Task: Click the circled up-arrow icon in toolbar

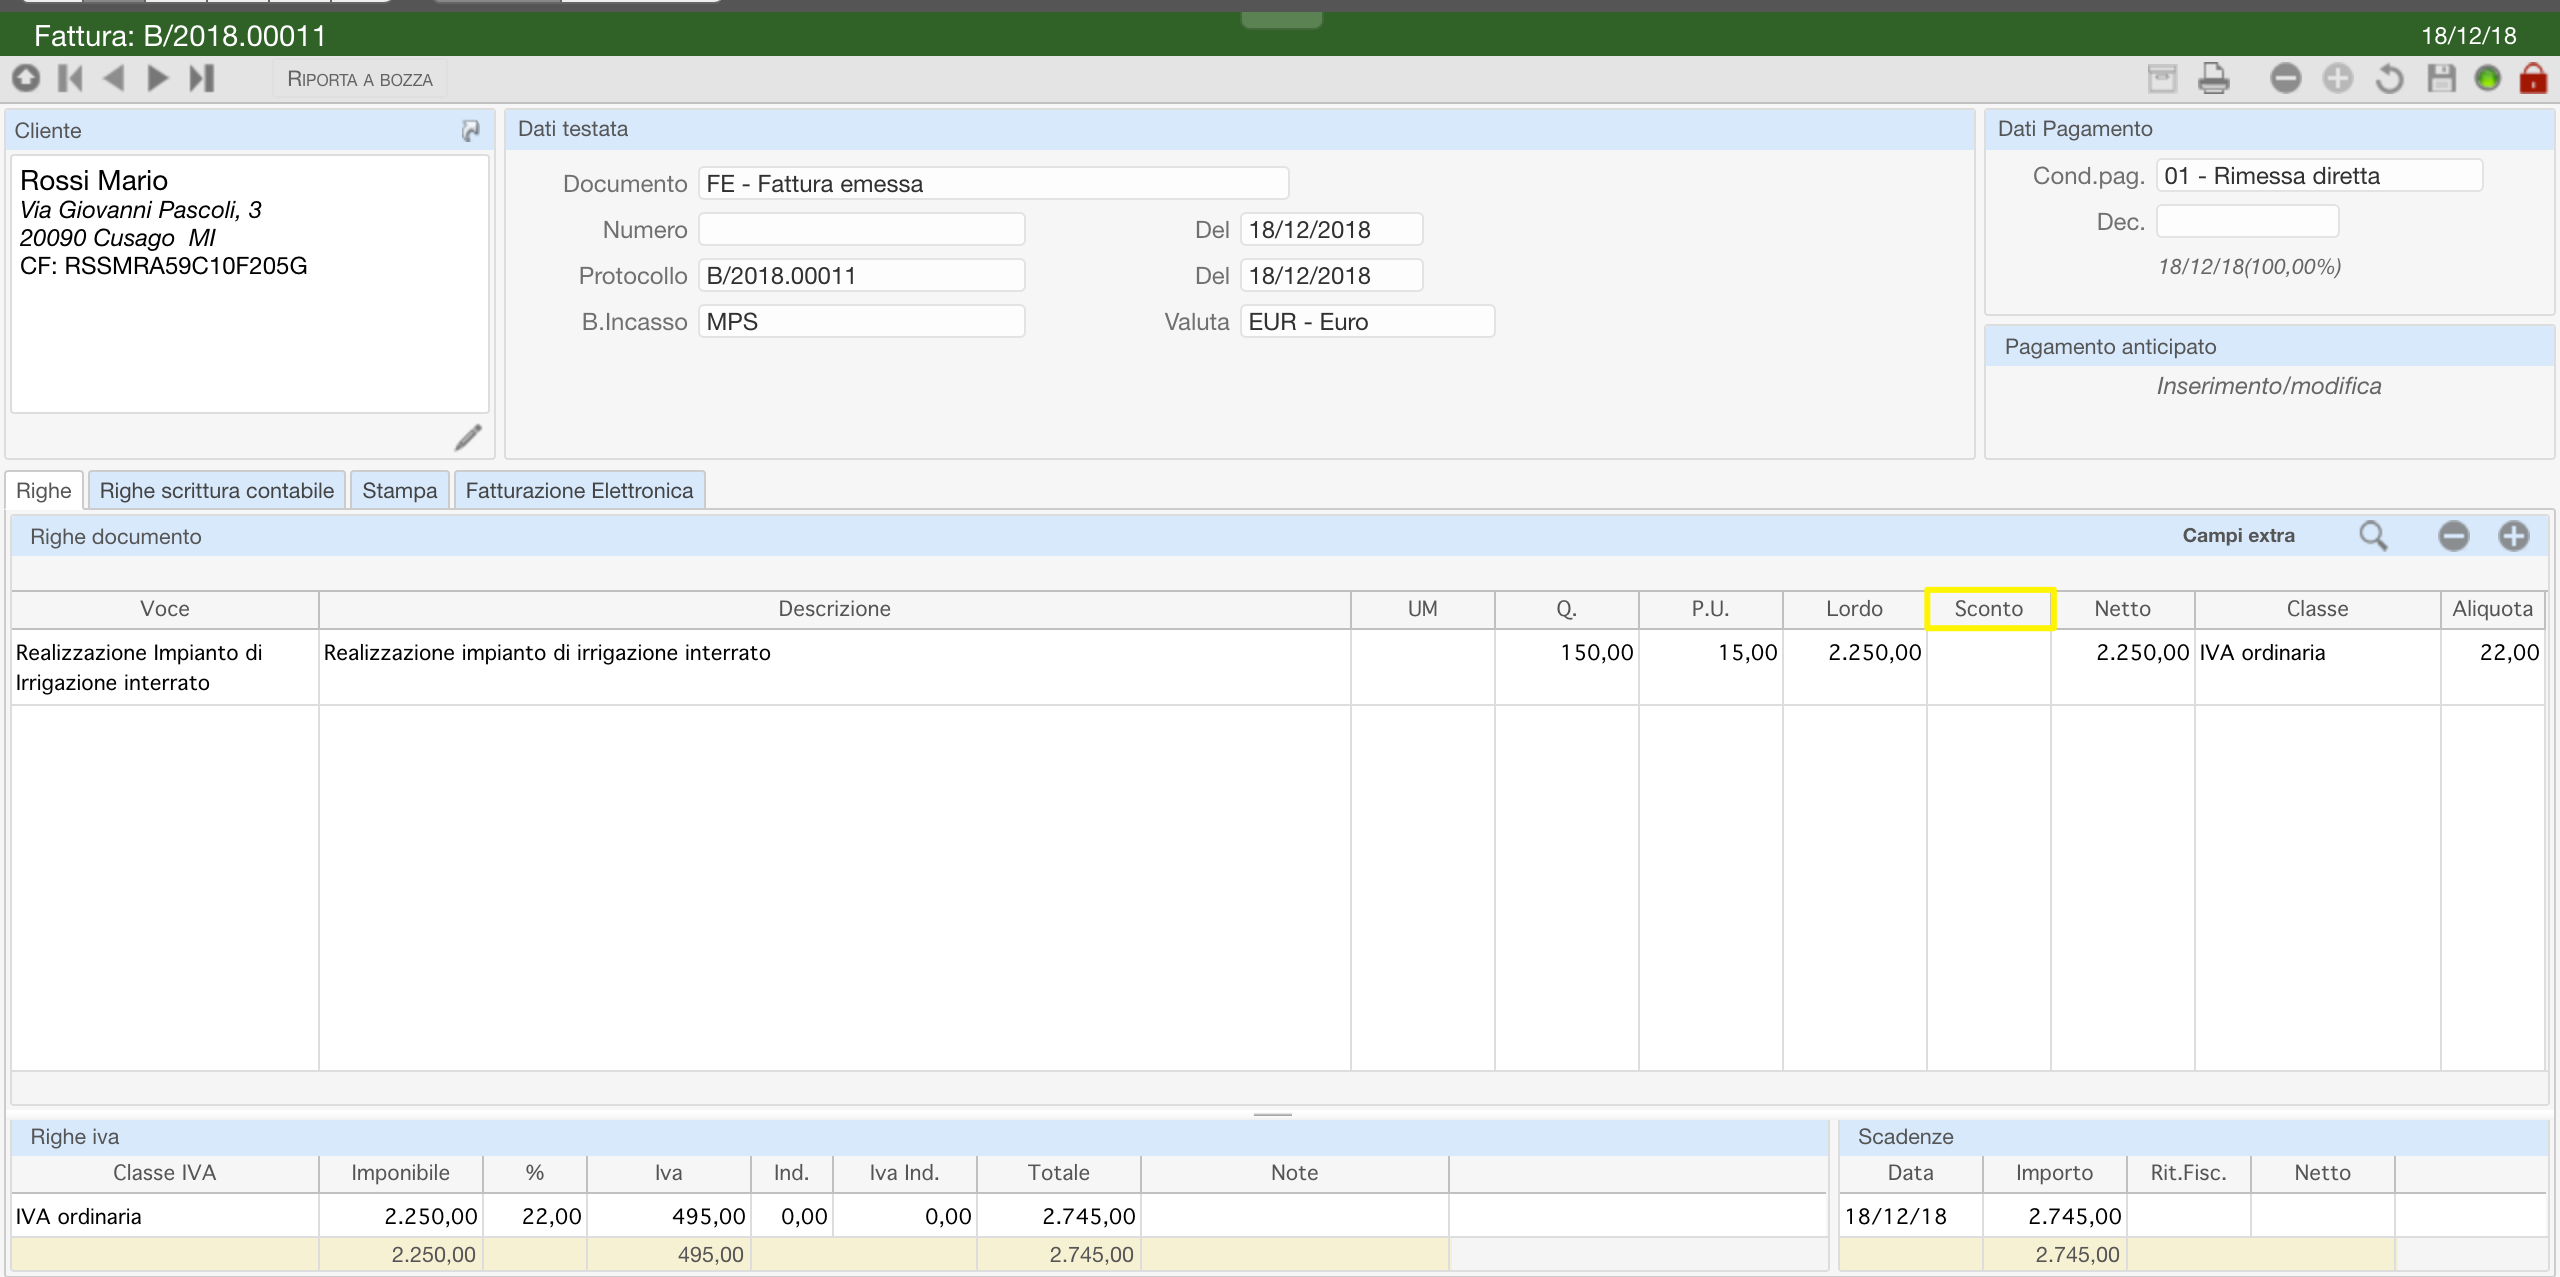Action: (26, 78)
